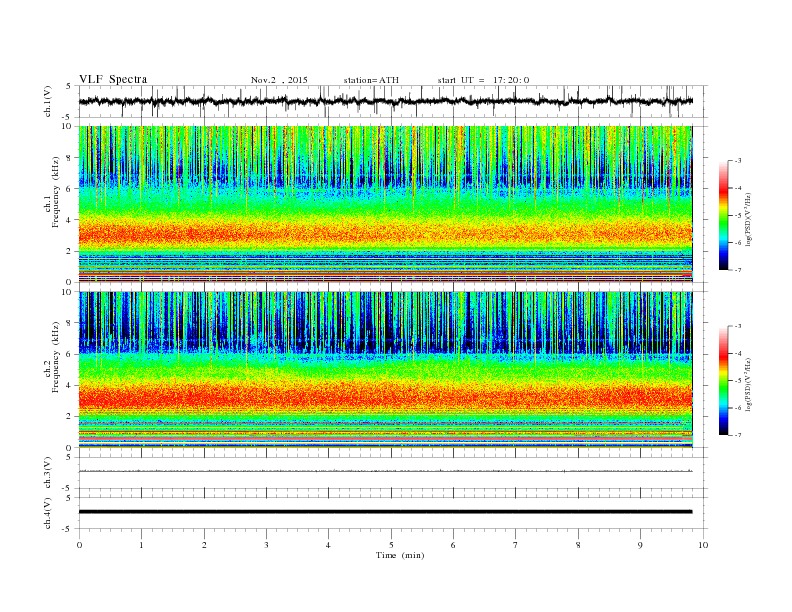Click the time axis tick label '10'
Image resolution: width=792 pixels, height=612 pixels.
[x=703, y=545]
